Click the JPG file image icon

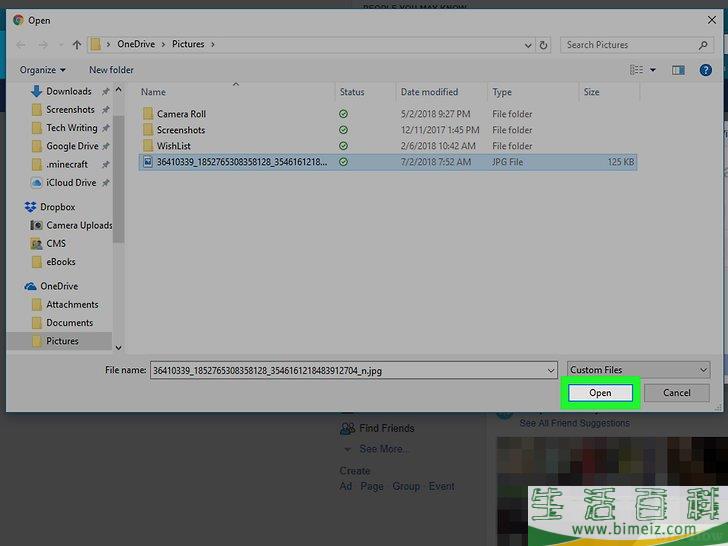pyautogui.click(x=148, y=162)
